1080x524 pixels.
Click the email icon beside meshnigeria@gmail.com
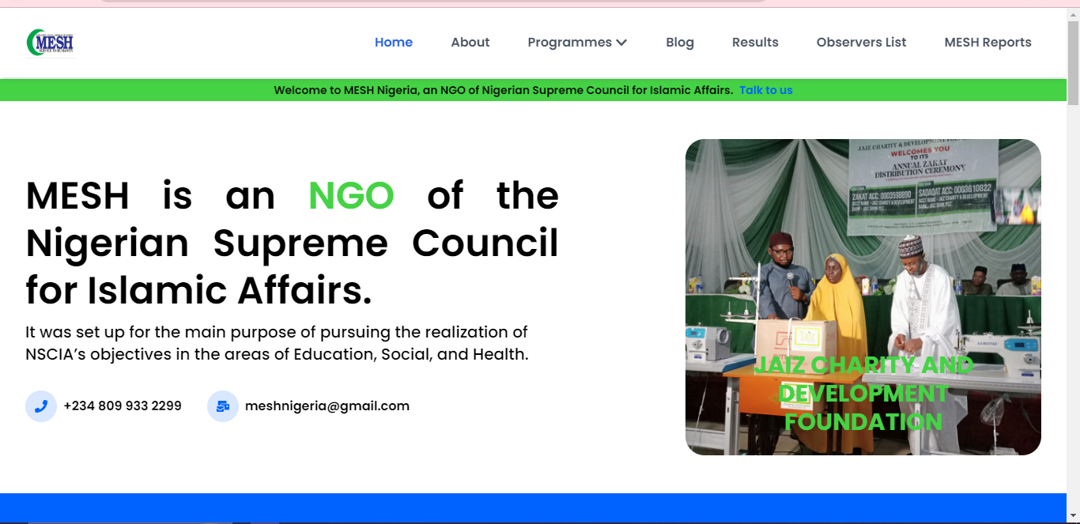(x=222, y=406)
